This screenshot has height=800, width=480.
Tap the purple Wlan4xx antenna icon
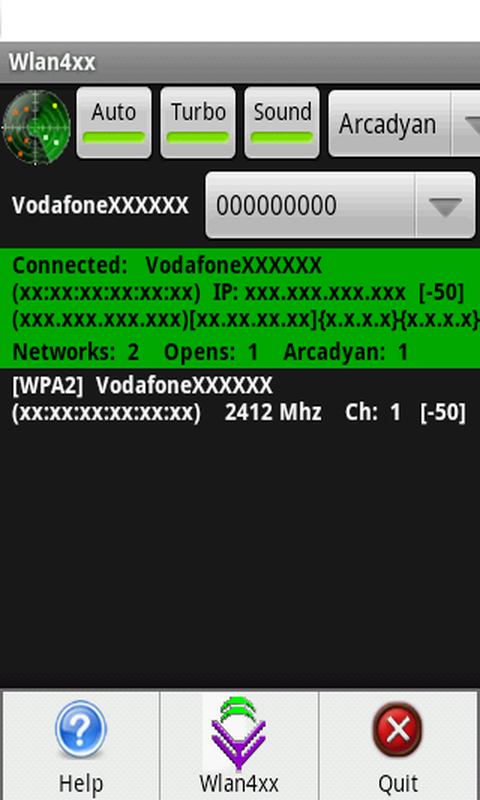tap(239, 733)
